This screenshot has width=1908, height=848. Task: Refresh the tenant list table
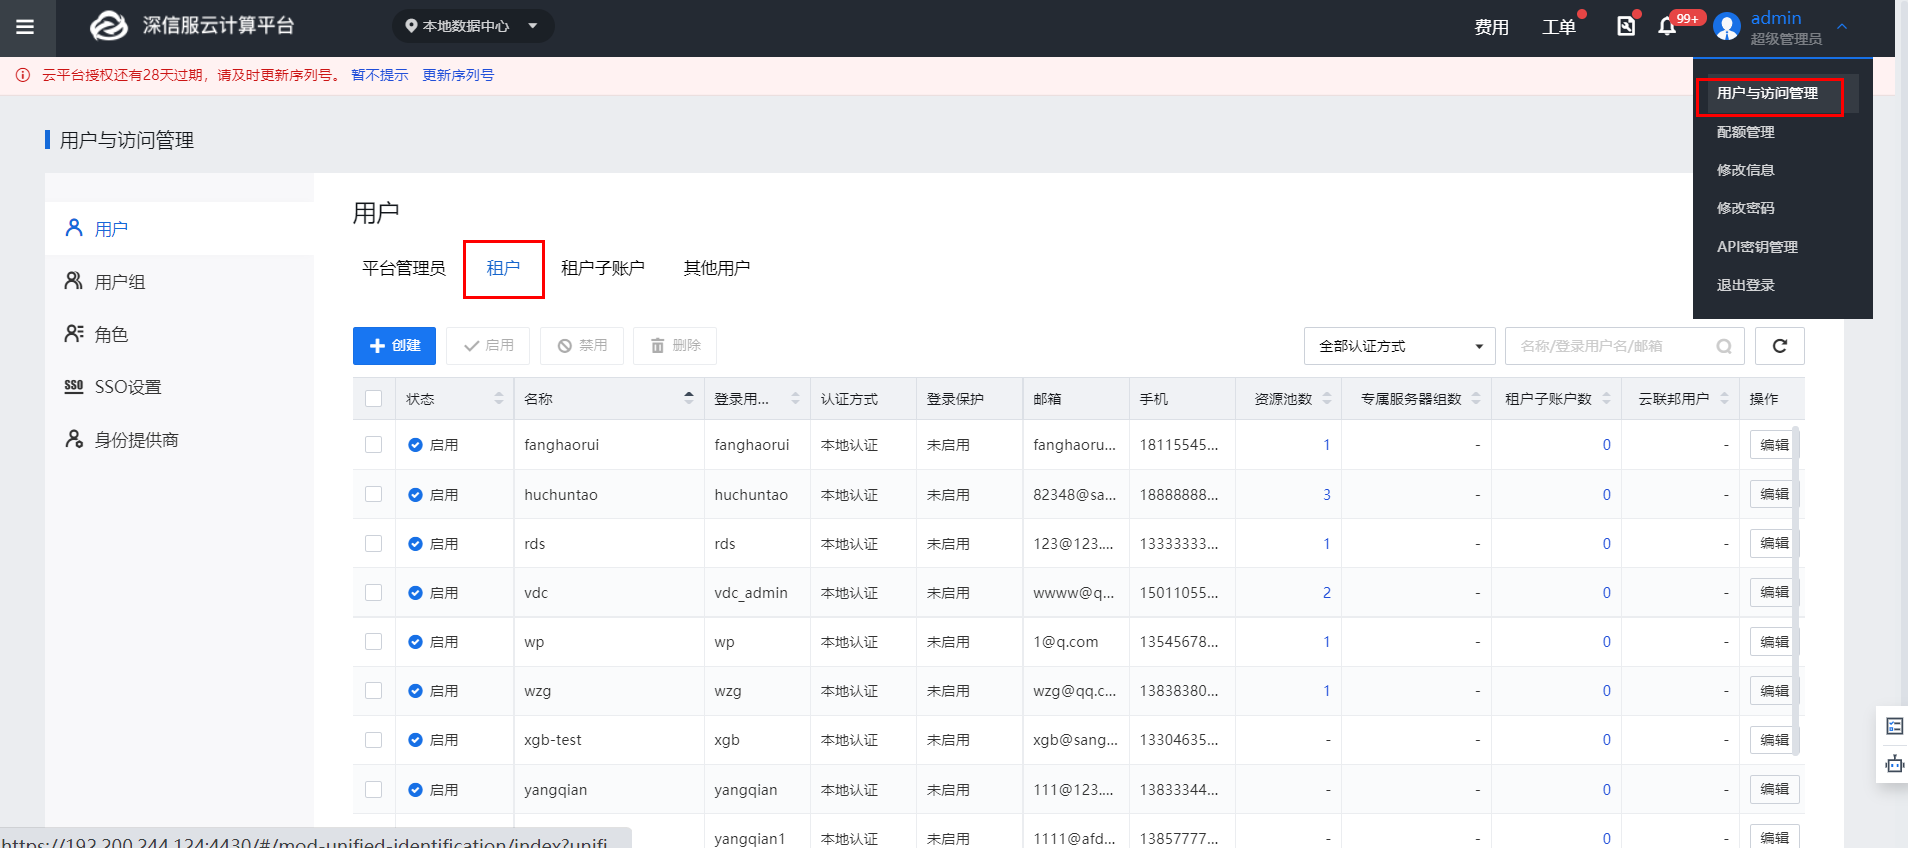pos(1780,346)
